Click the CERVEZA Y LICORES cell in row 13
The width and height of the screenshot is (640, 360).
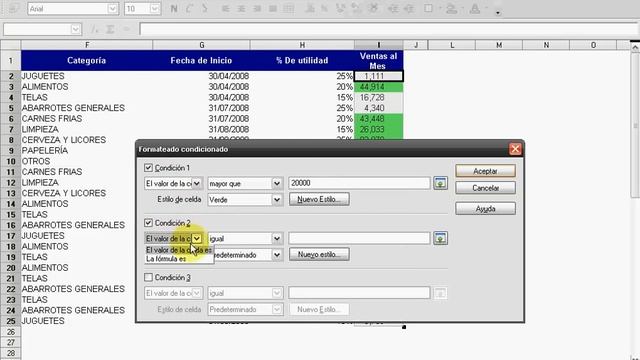pos(78,193)
